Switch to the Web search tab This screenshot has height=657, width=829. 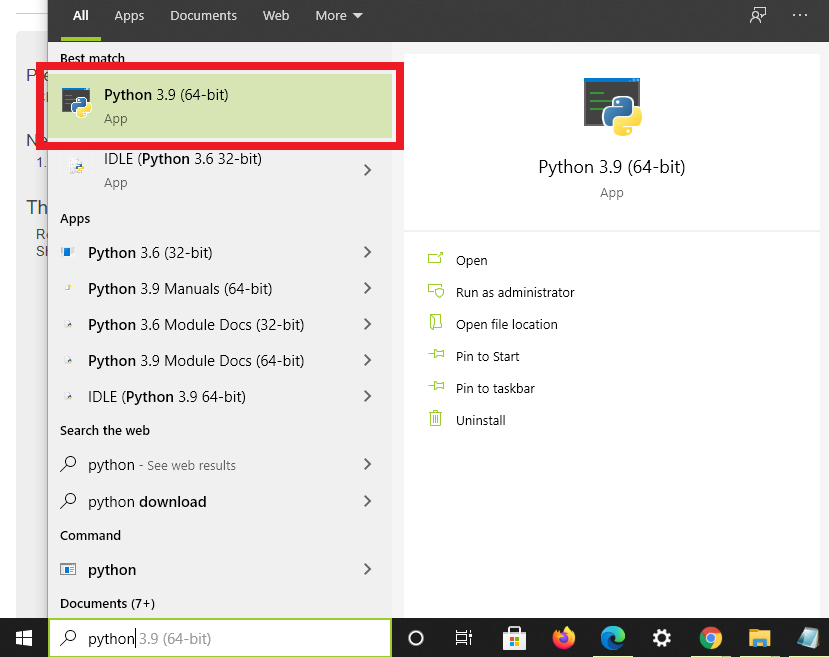coord(276,15)
